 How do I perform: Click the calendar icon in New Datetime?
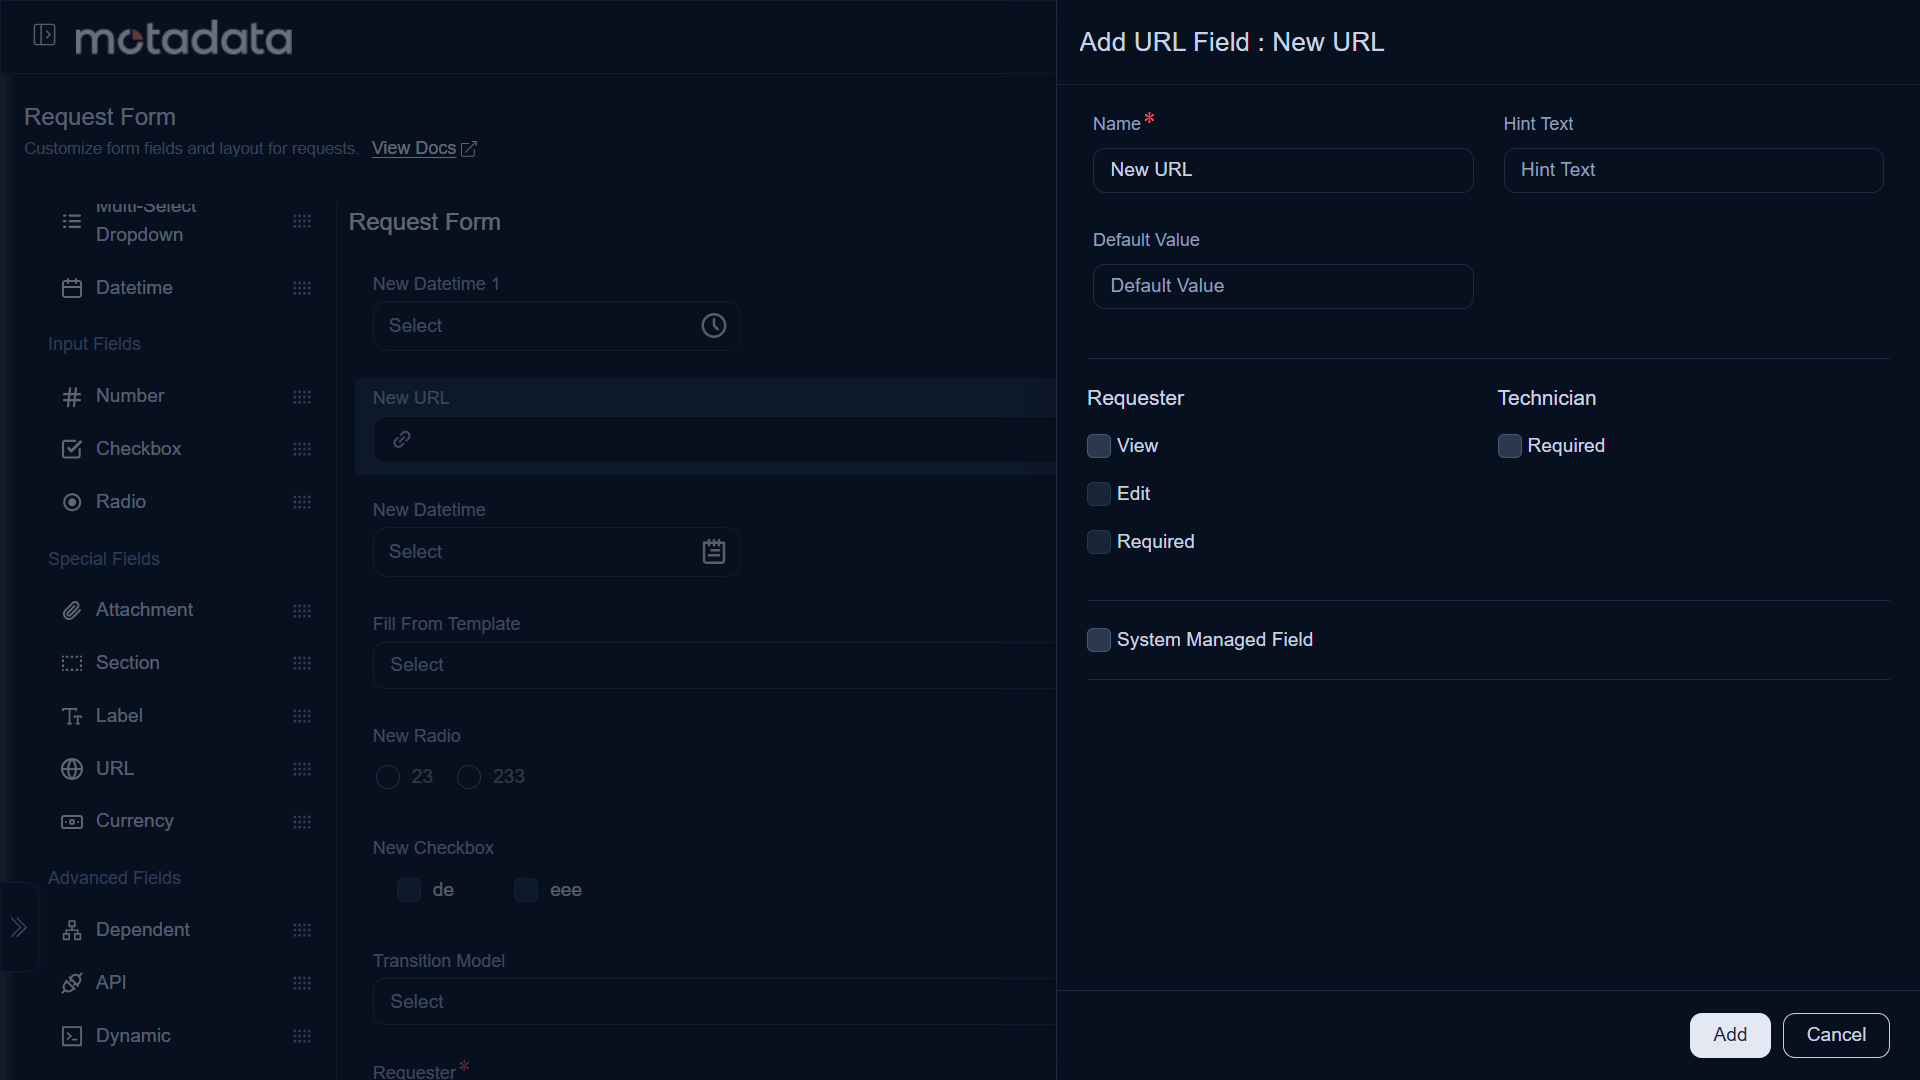coord(714,552)
